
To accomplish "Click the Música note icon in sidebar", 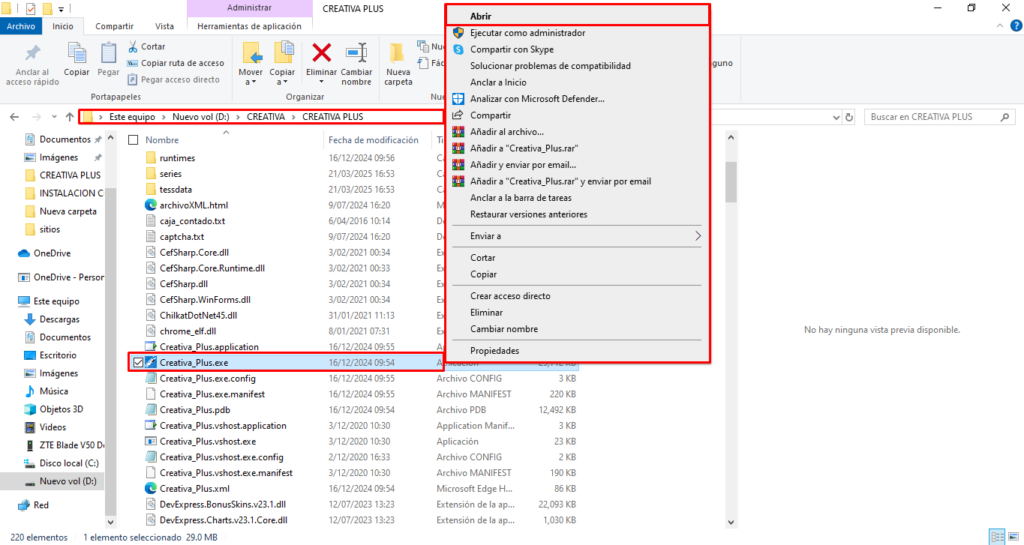I will [x=29, y=391].
